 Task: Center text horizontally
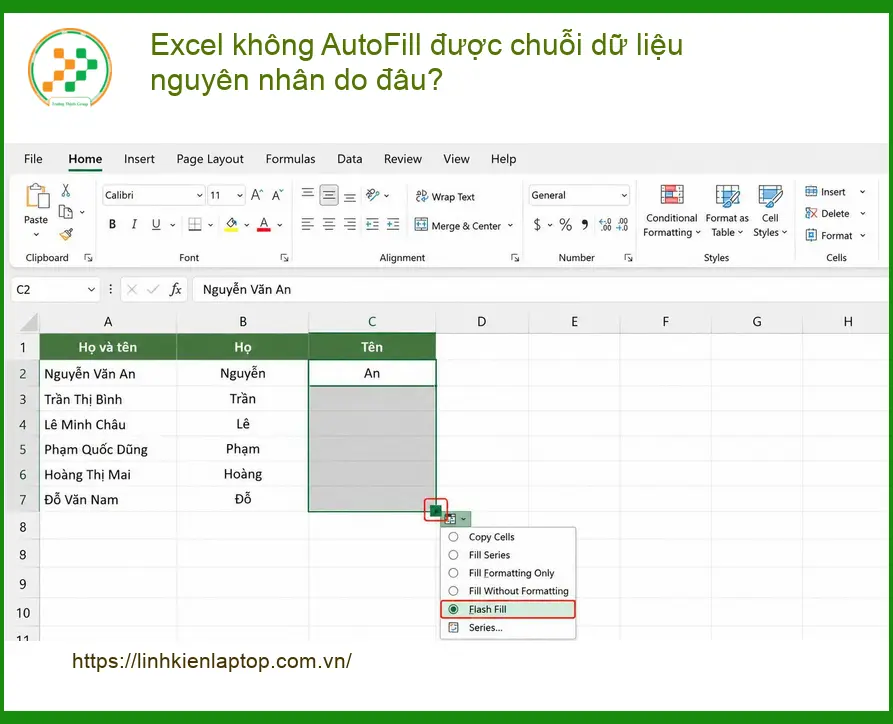329,224
